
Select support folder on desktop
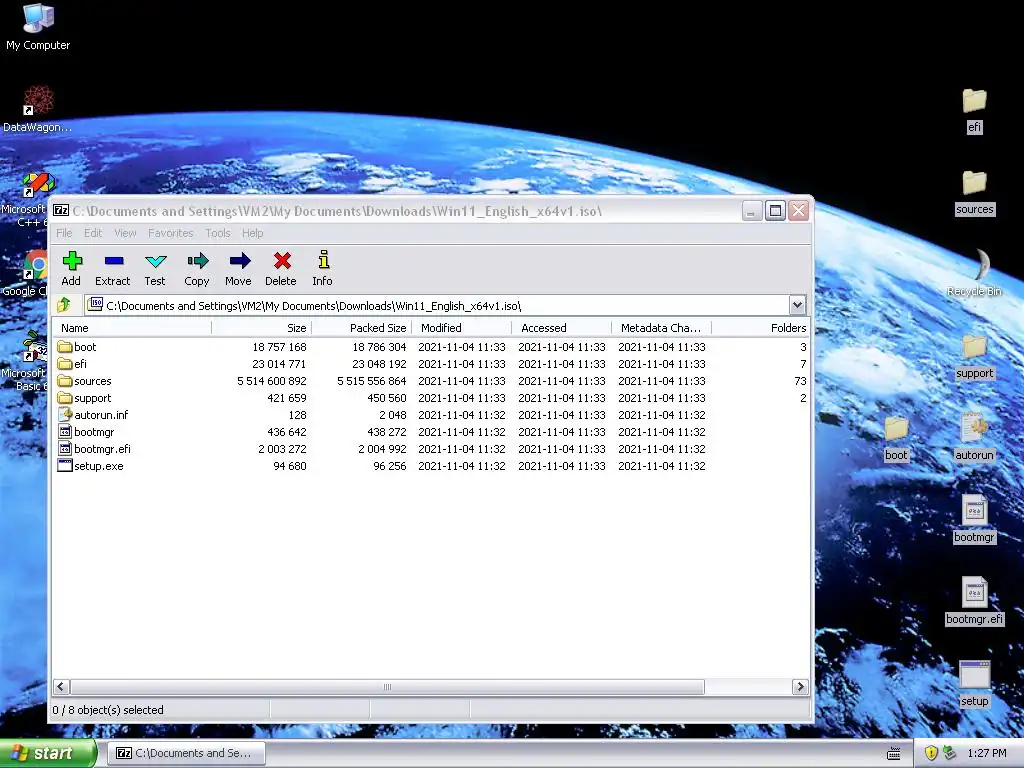(974, 357)
